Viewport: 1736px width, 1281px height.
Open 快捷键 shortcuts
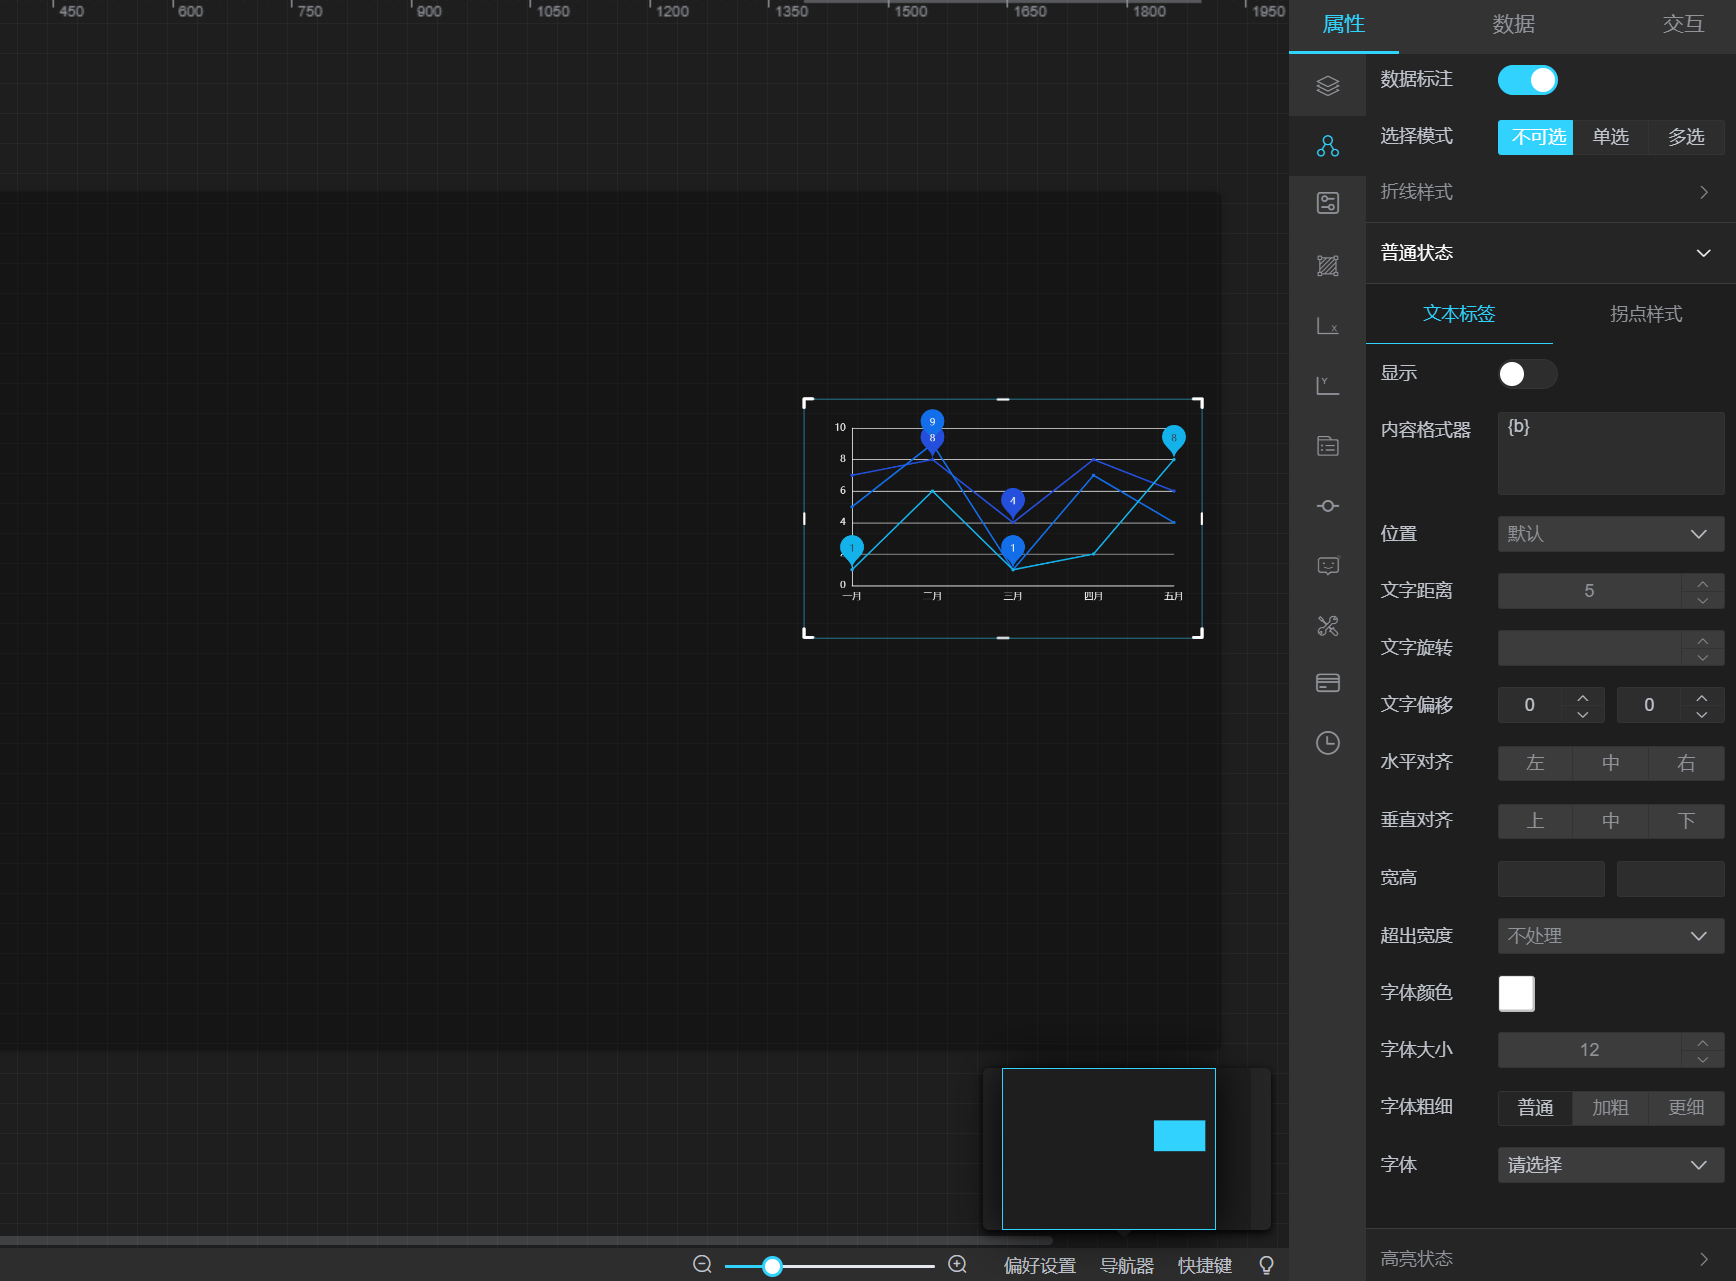1205,1266
